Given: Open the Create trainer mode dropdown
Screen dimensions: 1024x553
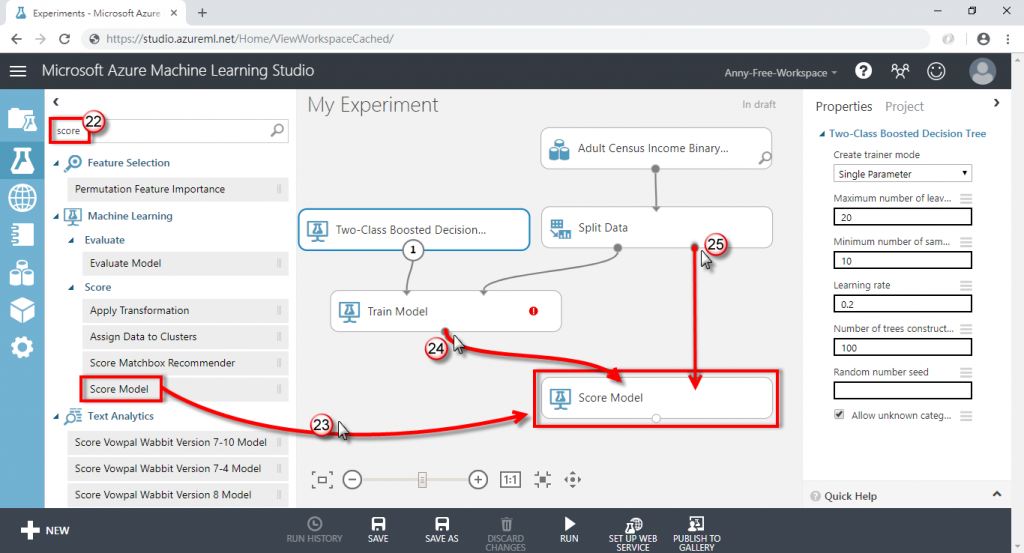Looking at the screenshot, I should click(902, 174).
